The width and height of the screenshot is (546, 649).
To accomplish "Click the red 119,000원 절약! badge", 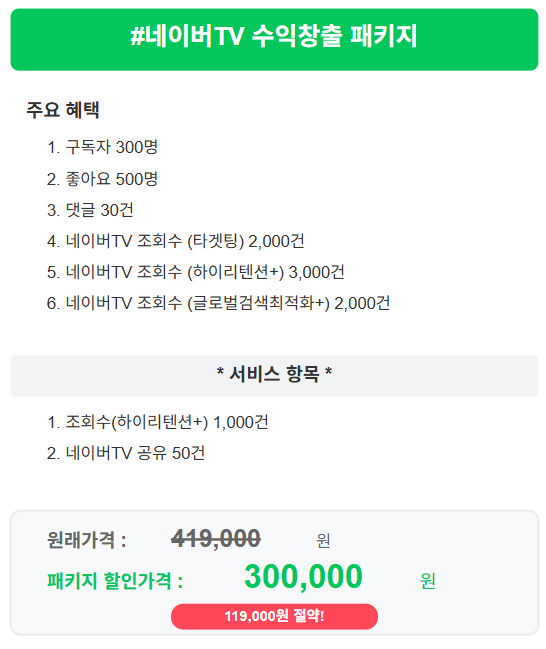I will click(274, 616).
